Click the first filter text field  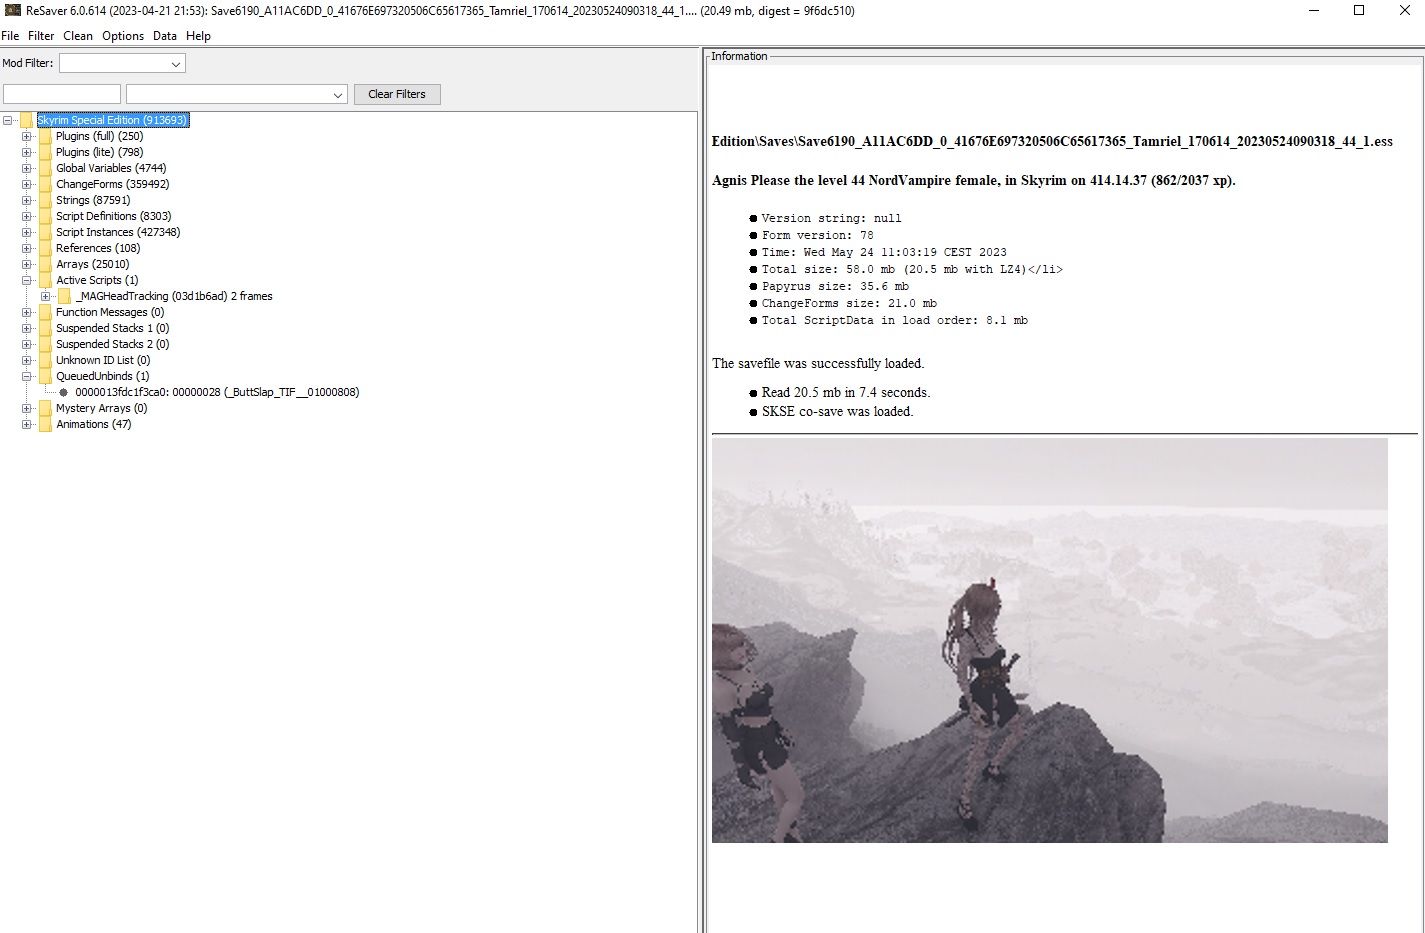pyautogui.click(x=62, y=94)
